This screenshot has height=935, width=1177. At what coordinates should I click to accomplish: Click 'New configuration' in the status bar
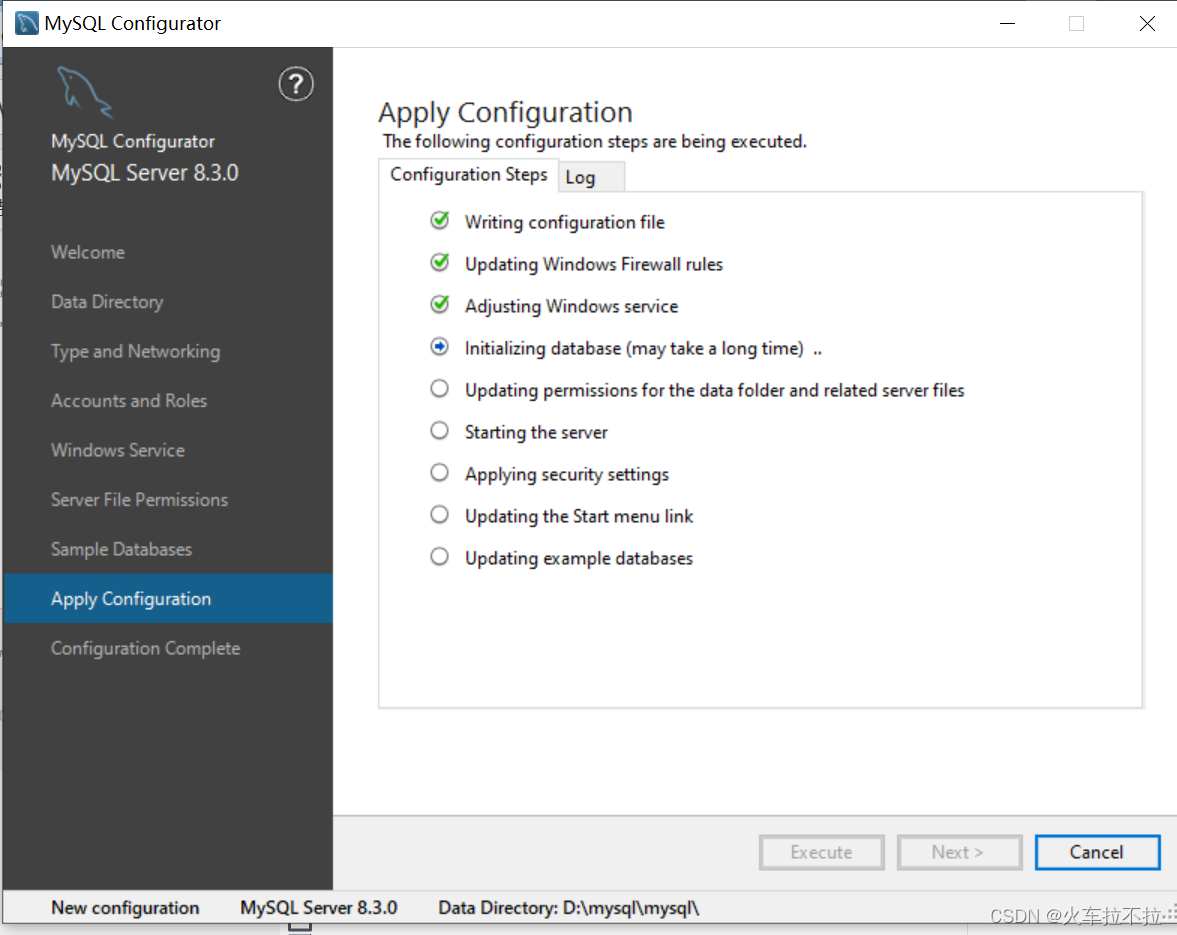pyautogui.click(x=125, y=908)
